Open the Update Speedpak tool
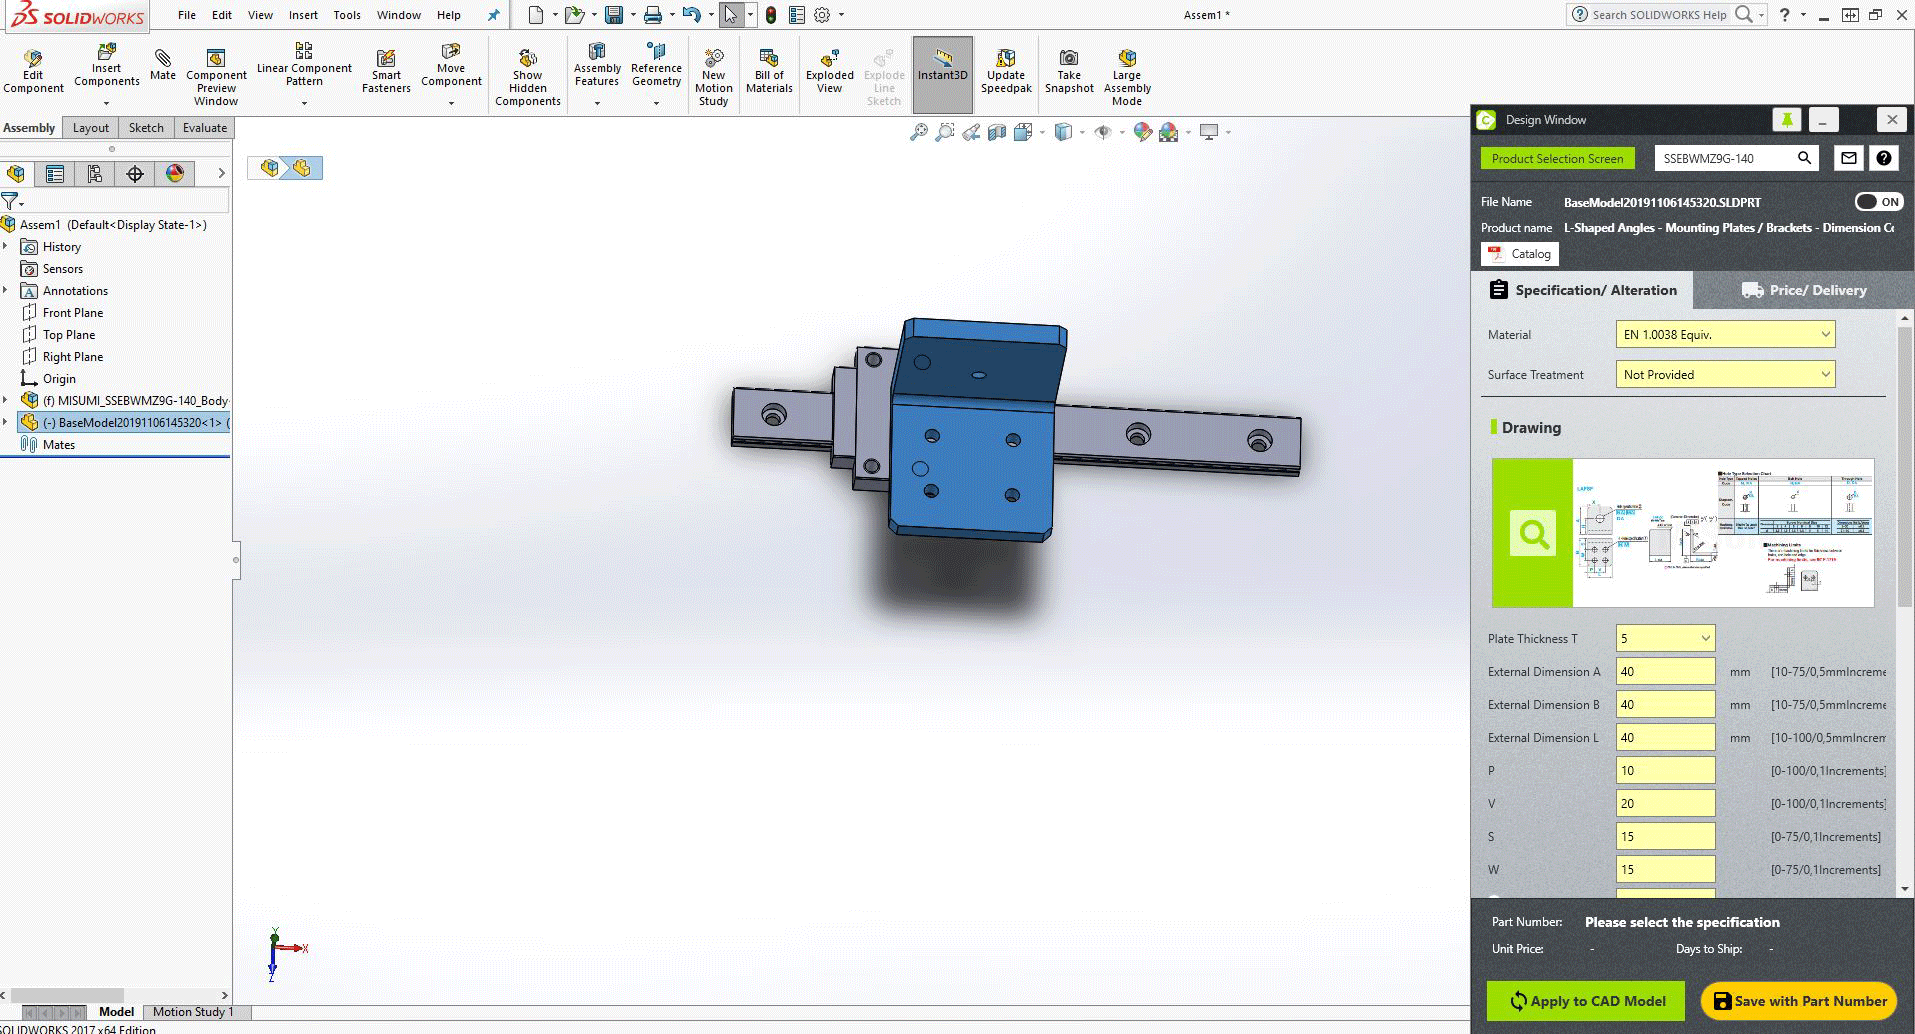The image size is (1915, 1034). (x=1005, y=58)
